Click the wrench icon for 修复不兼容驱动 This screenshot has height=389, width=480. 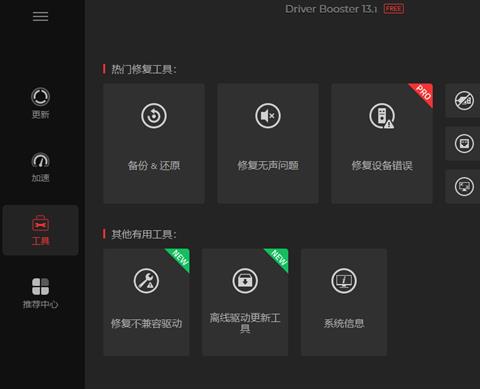tap(146, 281)
